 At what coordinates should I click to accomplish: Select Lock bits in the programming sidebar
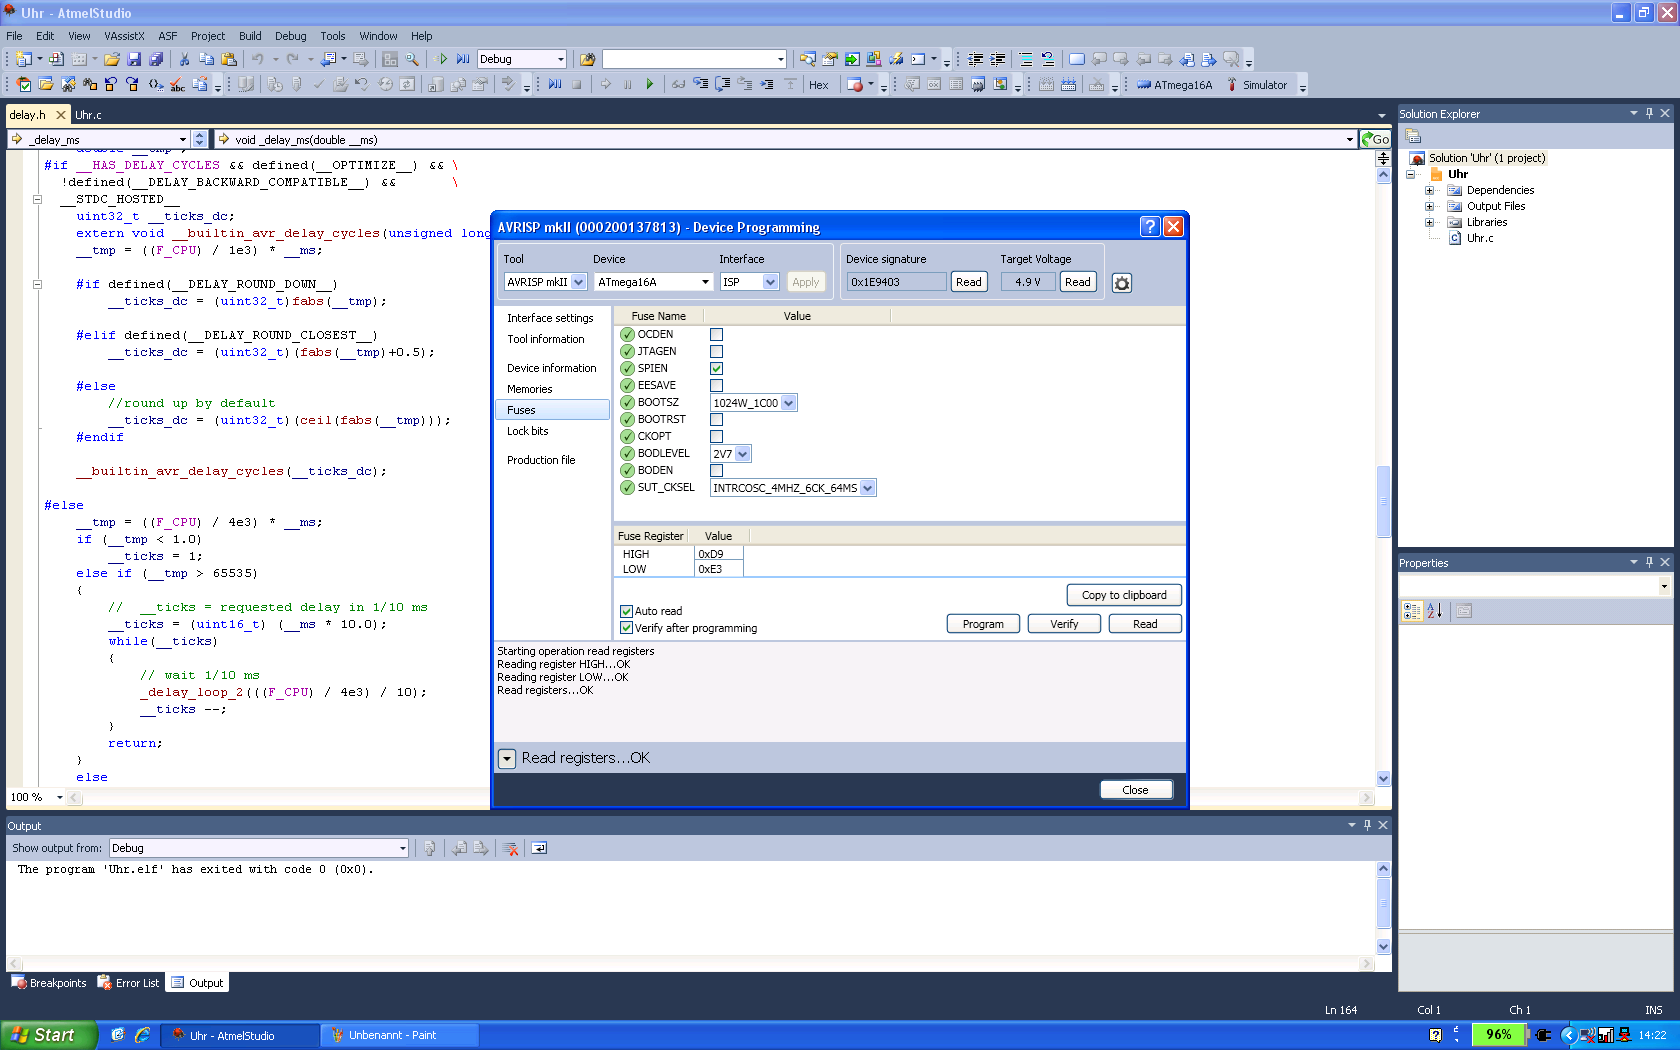527,431
